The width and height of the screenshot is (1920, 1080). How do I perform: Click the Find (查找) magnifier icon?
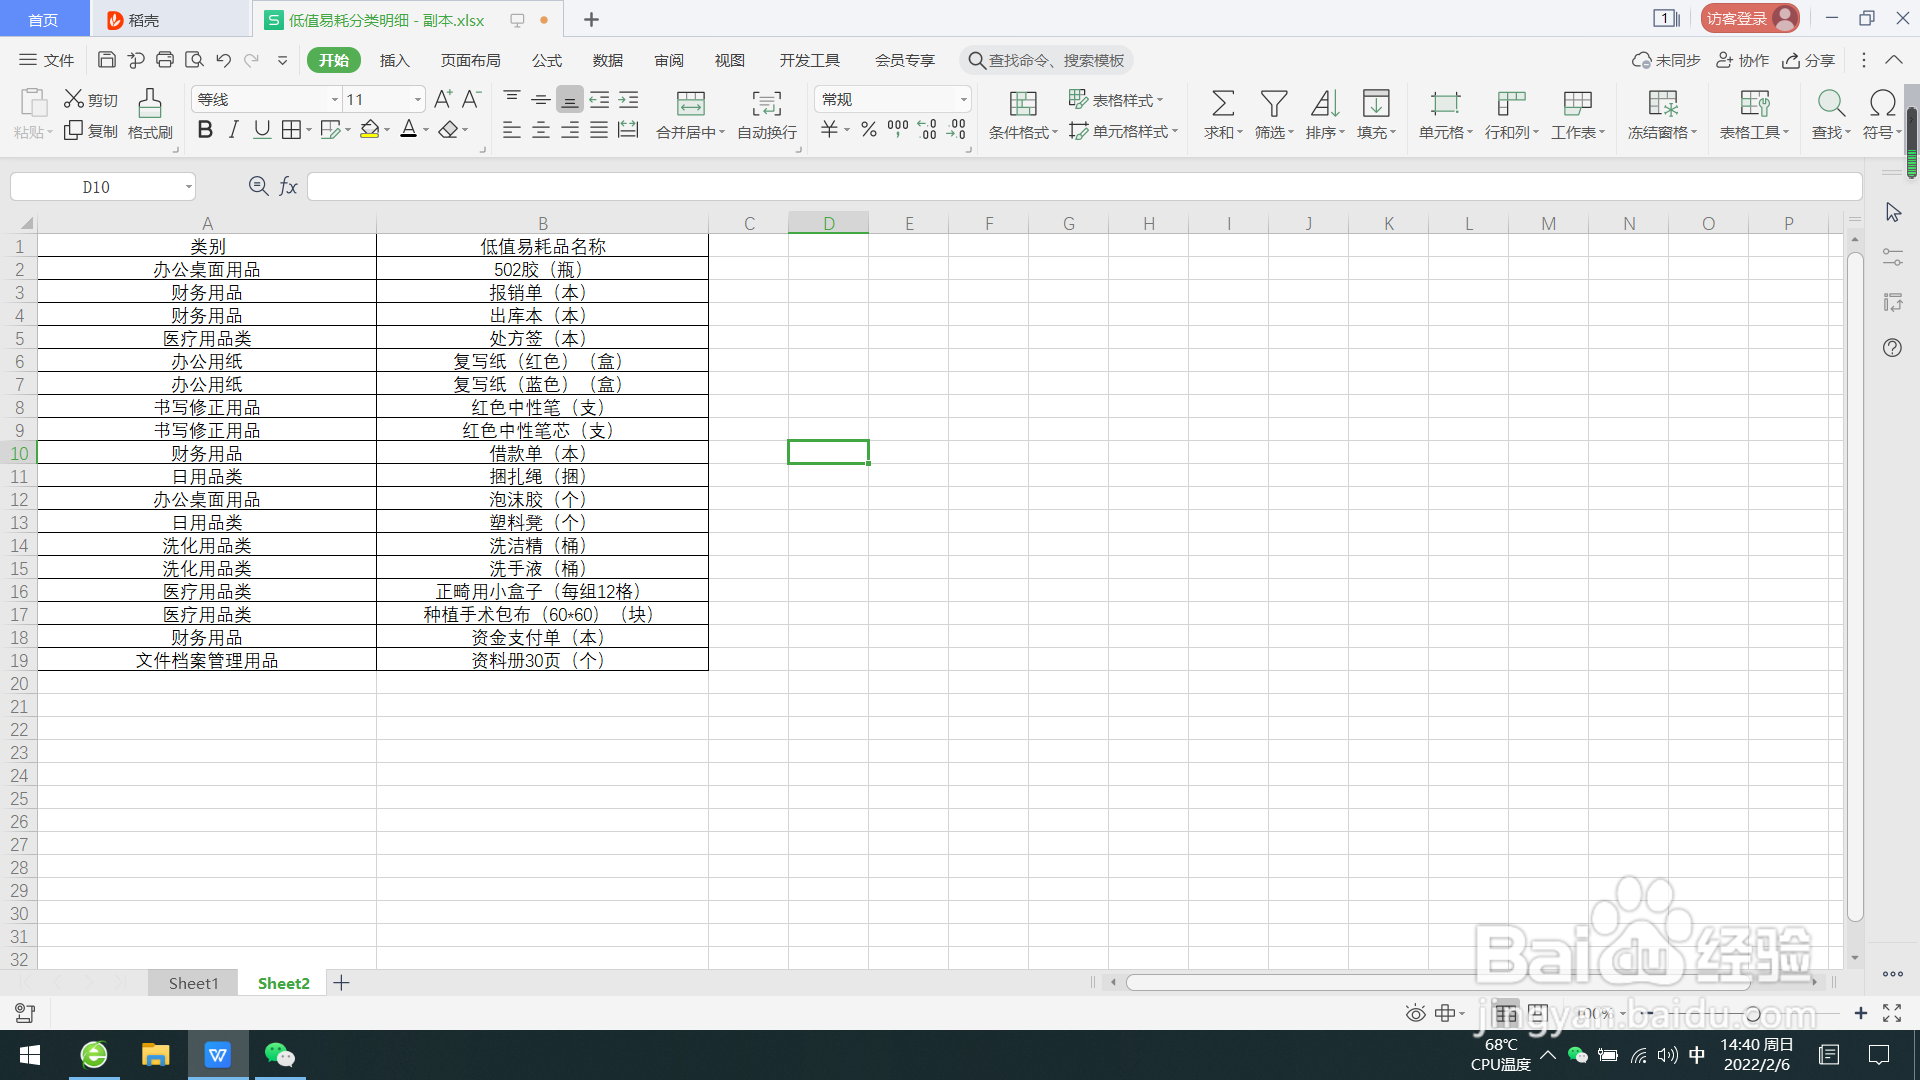point(1830,103)
